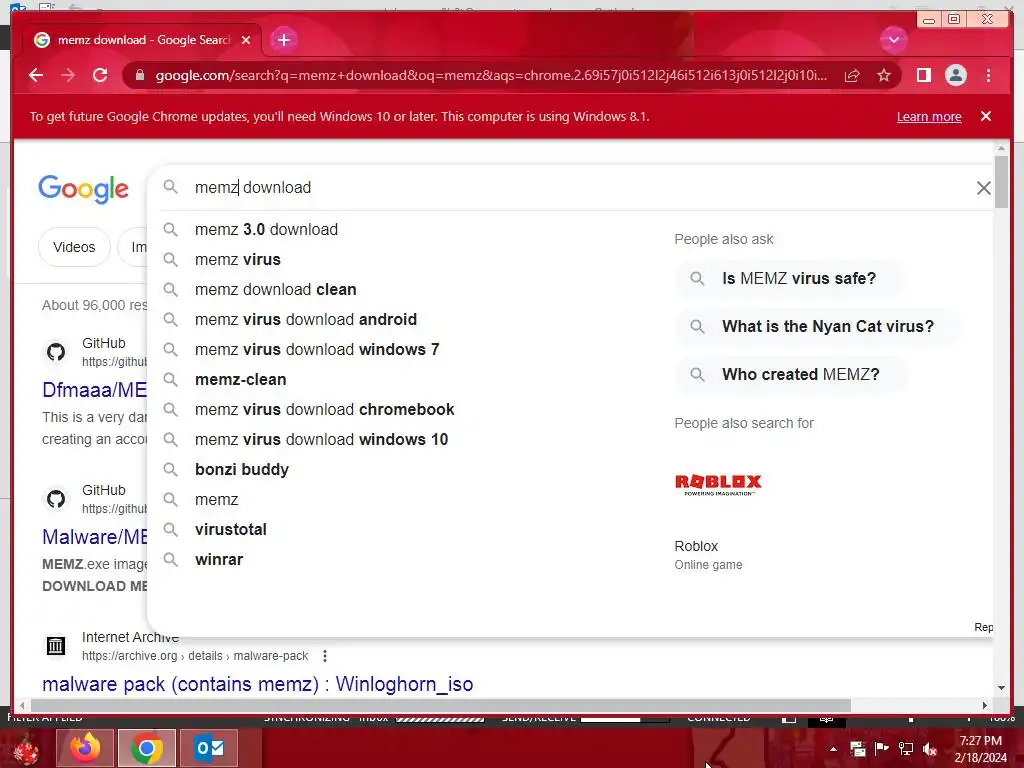The width and height of the screenshot is (1024, 768).
Task: Open the Malware/ME GitHub result title
Action: click(x=95, y=537)
